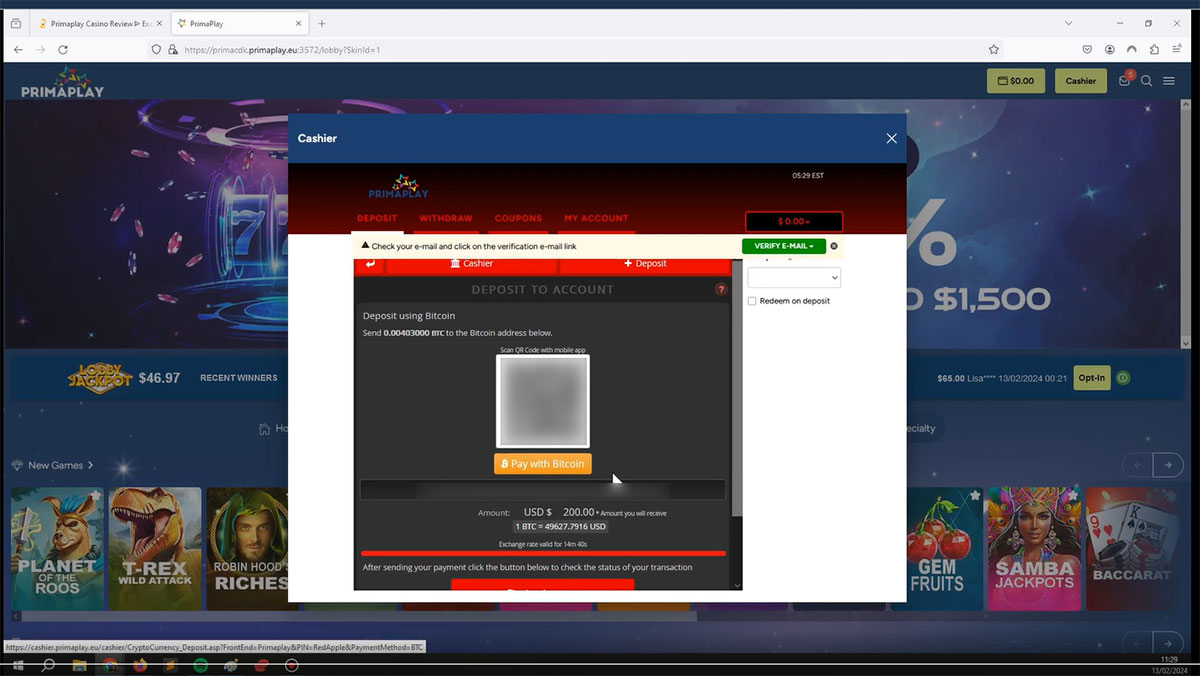Open the browser extensions puzzle icon
This screenshot has height=676, width=1200.
point(1154,49)
